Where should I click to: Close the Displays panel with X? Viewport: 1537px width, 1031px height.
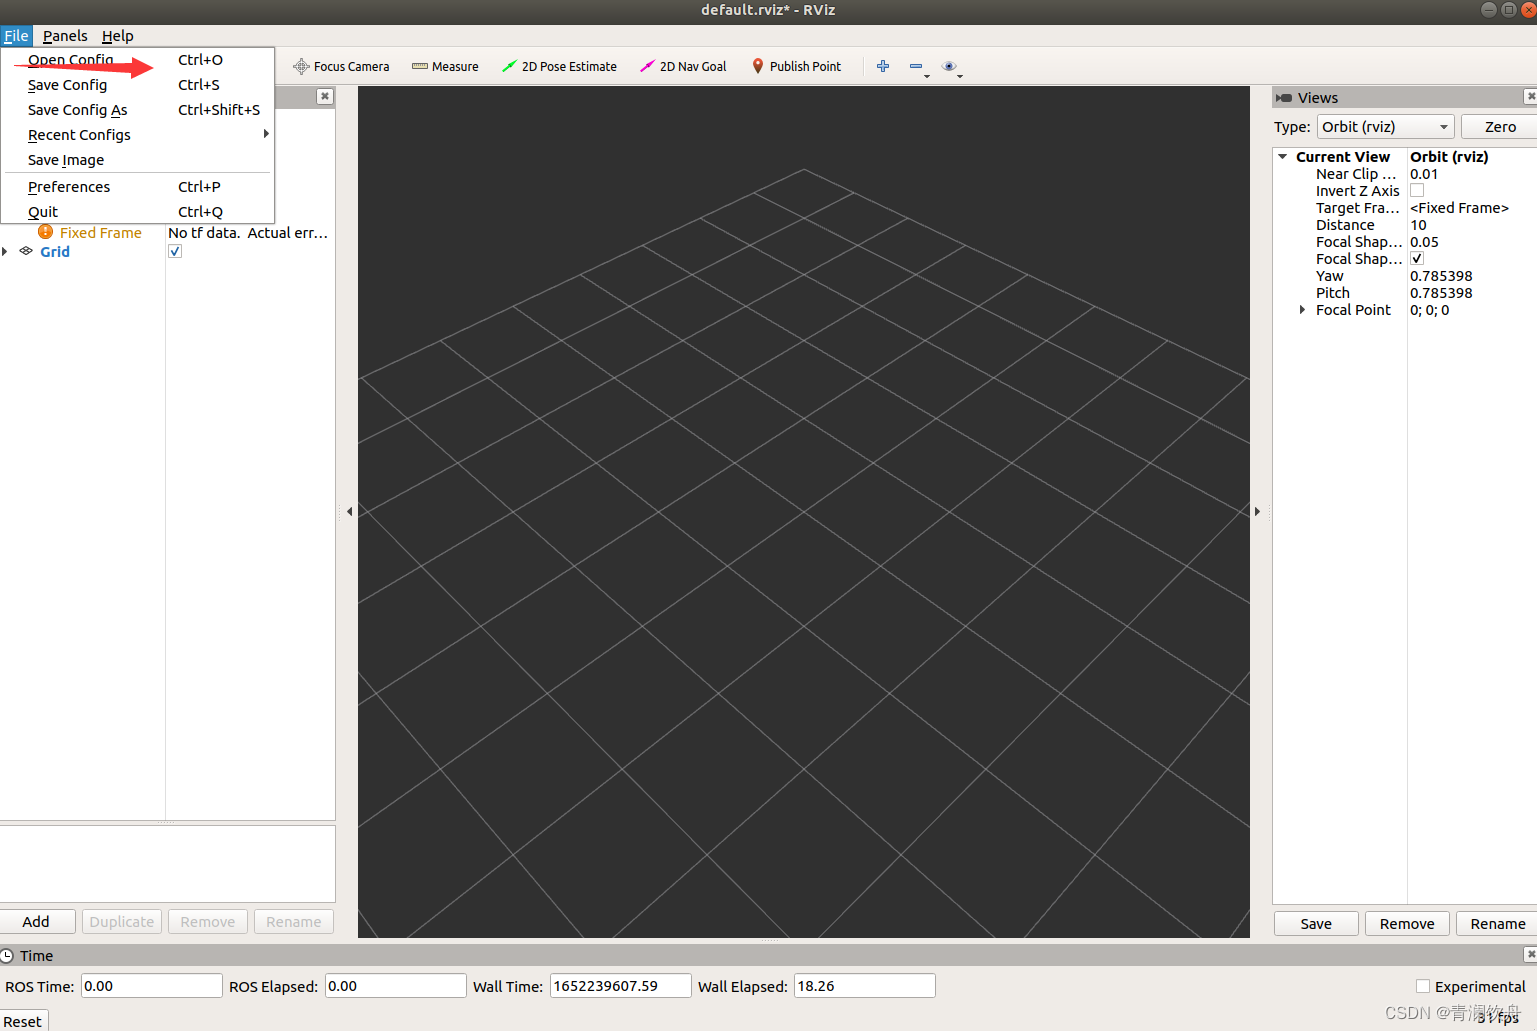325,96
